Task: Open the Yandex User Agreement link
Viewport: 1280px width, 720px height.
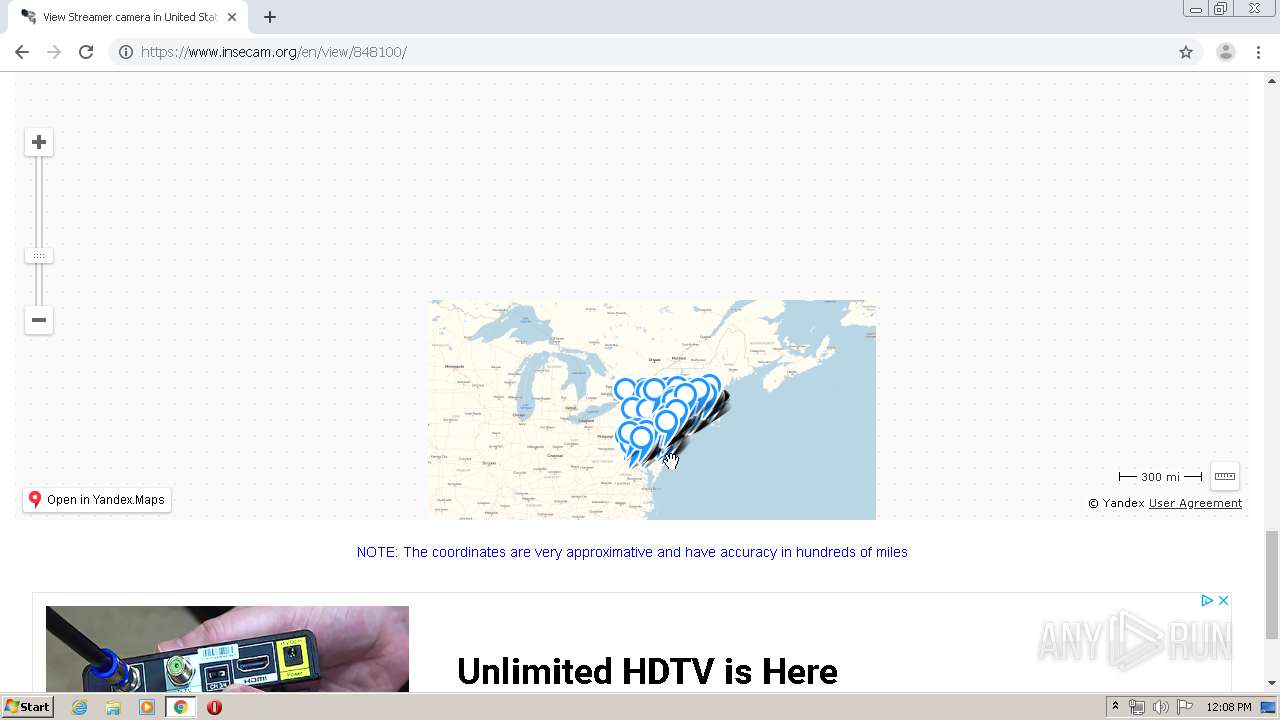Action: point(1195,503)
